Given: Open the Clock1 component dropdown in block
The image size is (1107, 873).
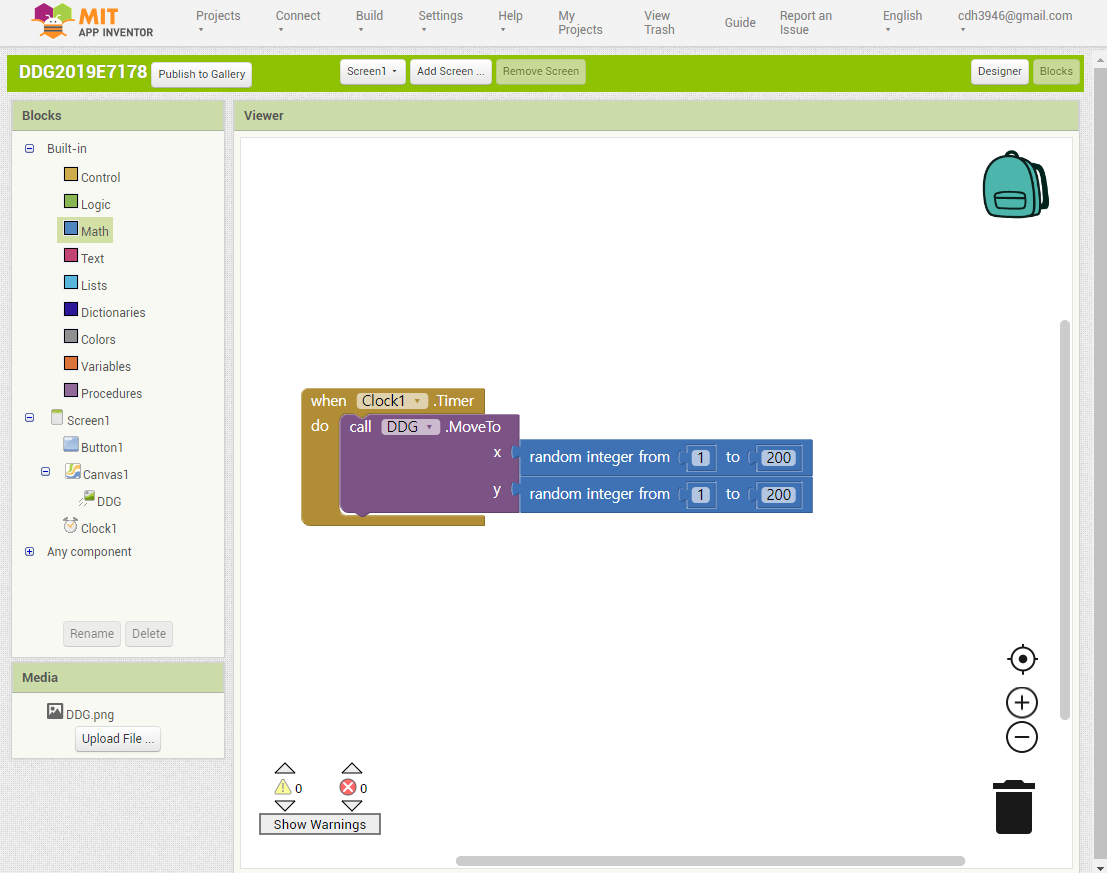Looking at the screenshot, I should (392, 401).
